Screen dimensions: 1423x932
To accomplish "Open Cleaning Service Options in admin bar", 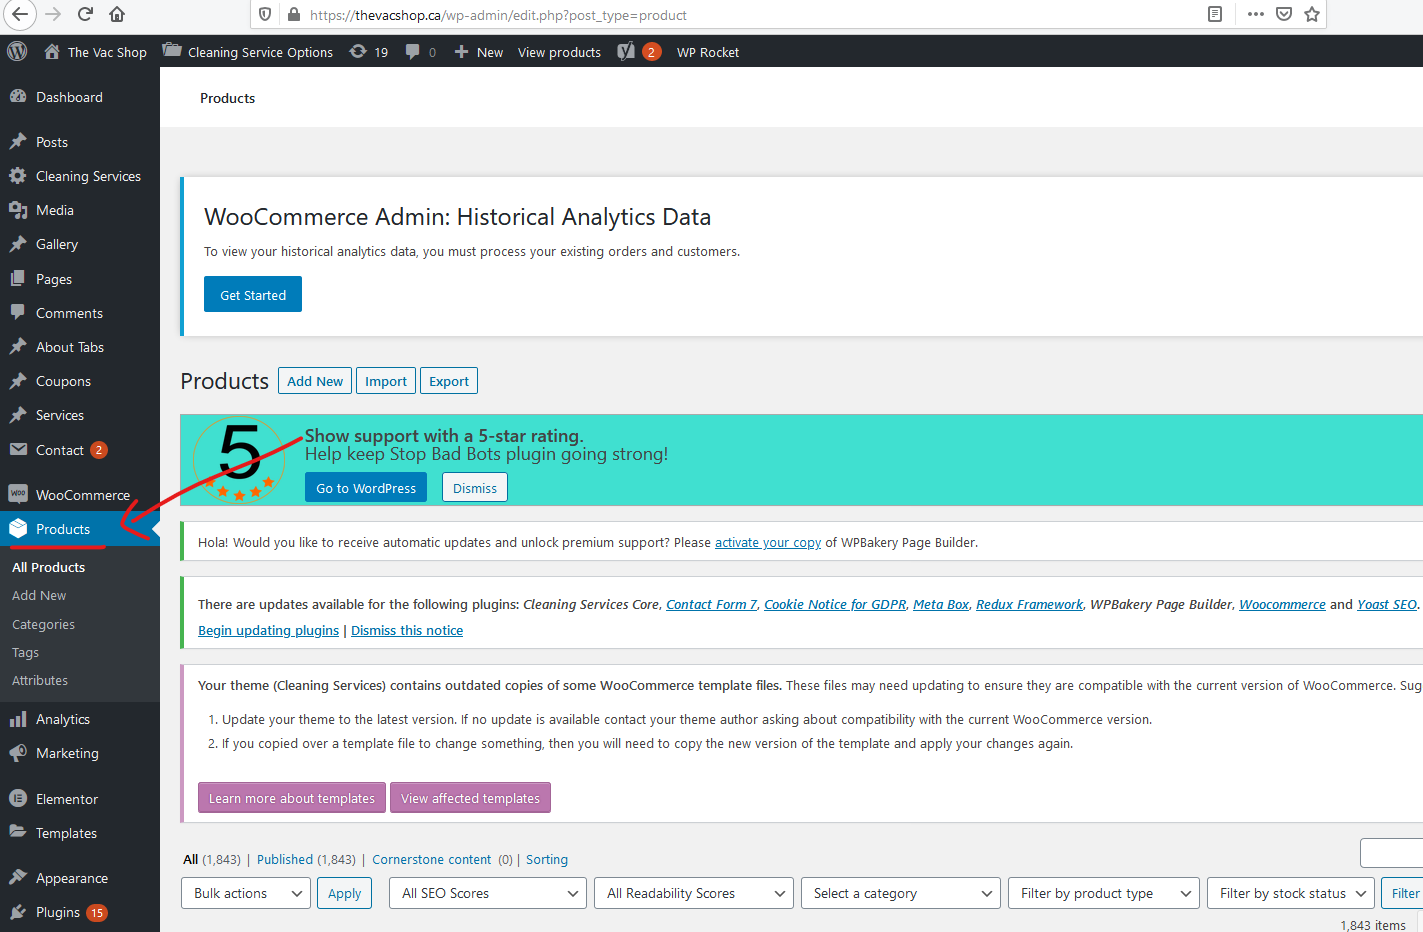I will pyautogui.click(x=248, y=52).
